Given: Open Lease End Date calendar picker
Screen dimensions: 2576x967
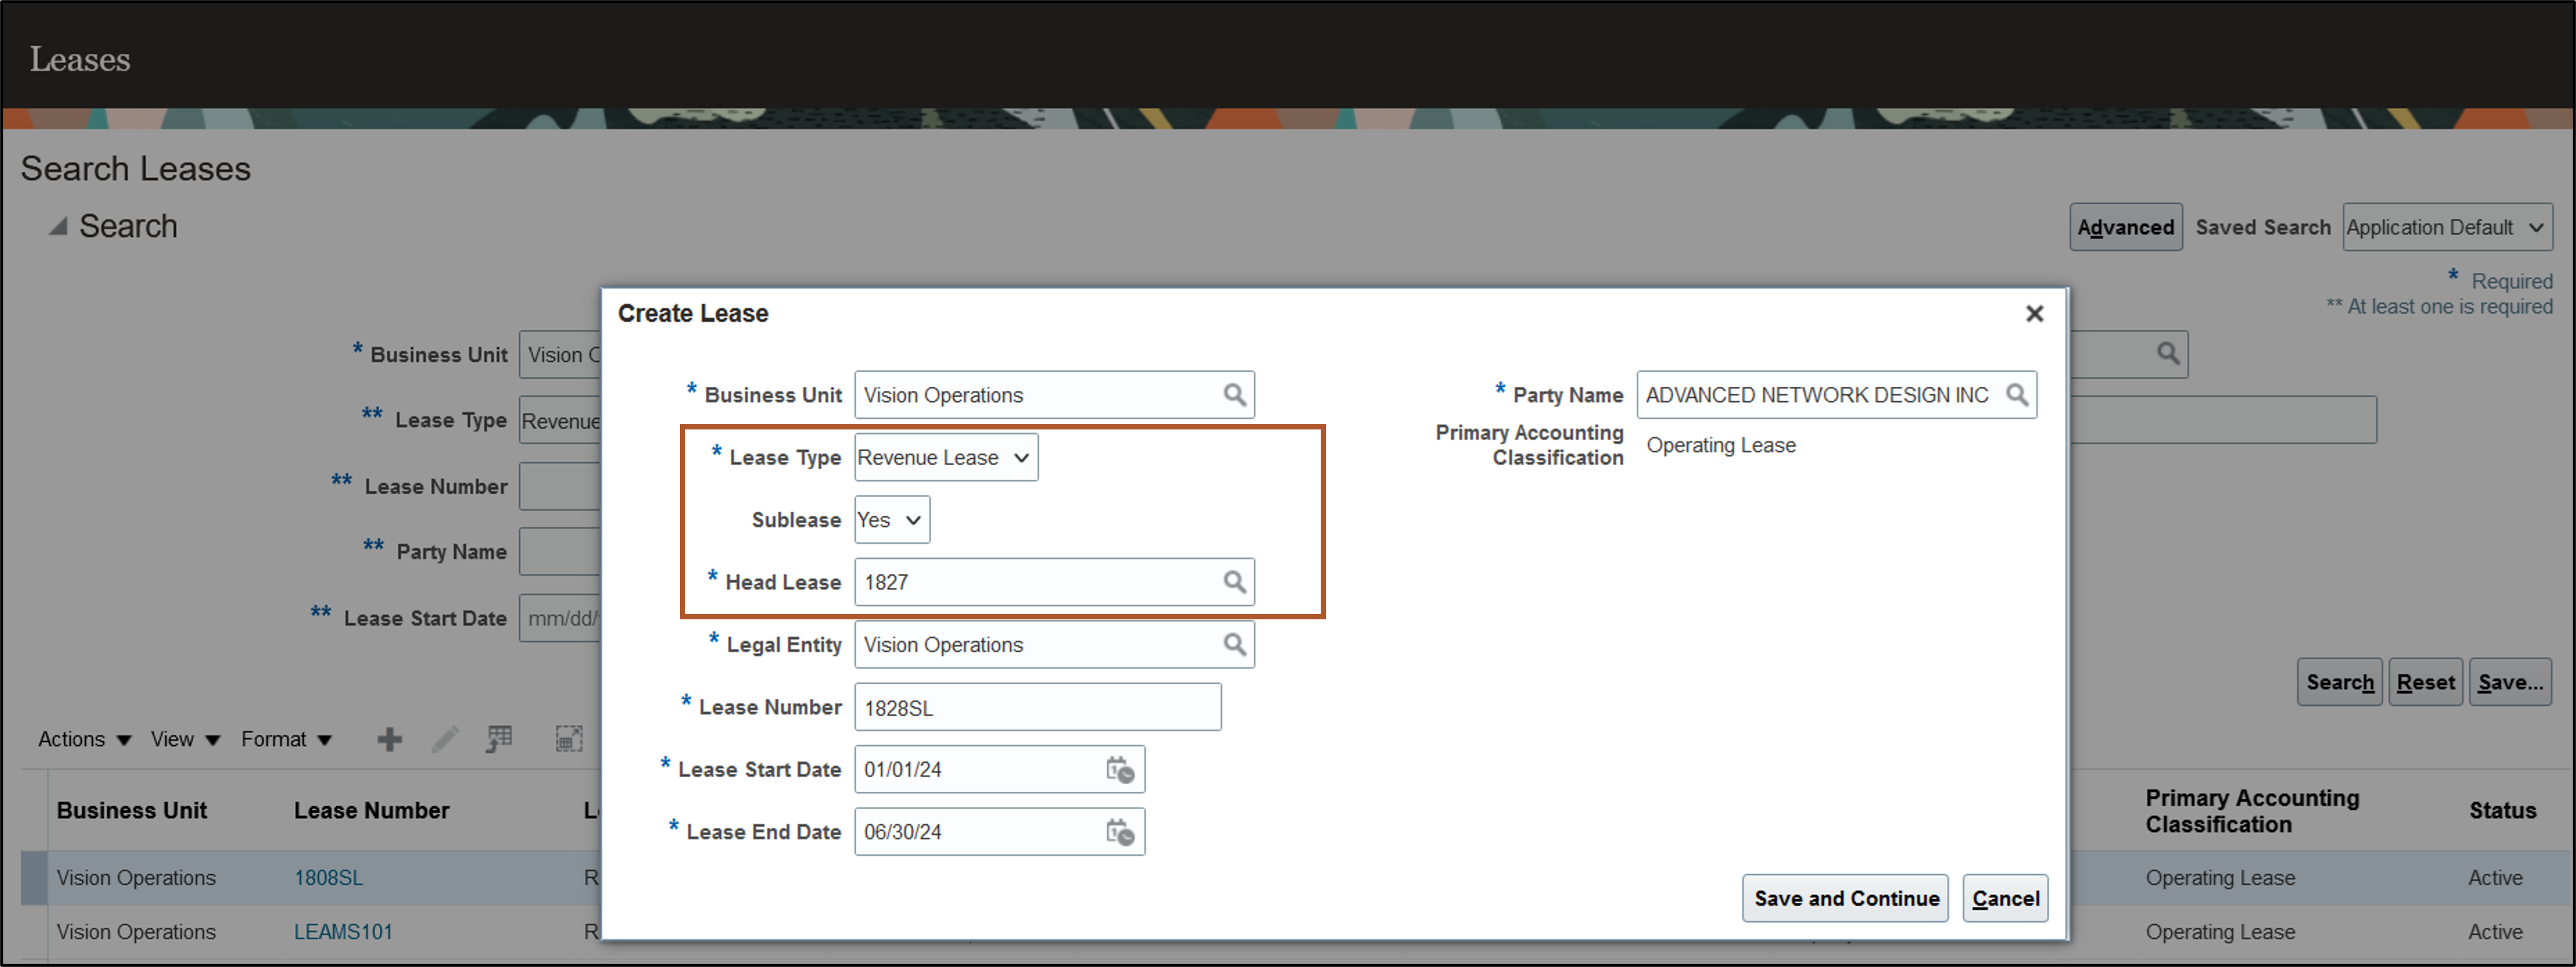Looking at the screenshot, I should [1119, 832].
